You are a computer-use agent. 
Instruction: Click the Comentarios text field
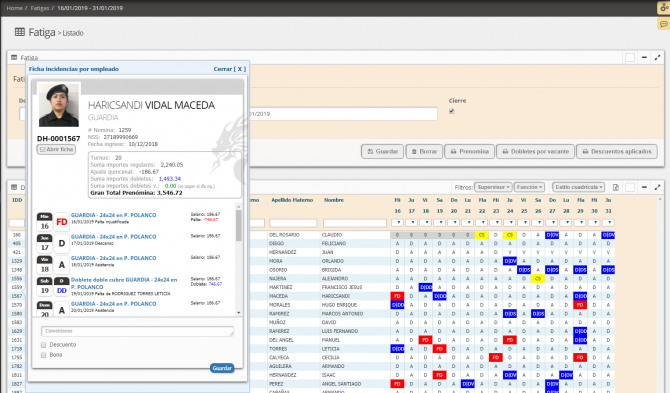click(x=138, y=331)
